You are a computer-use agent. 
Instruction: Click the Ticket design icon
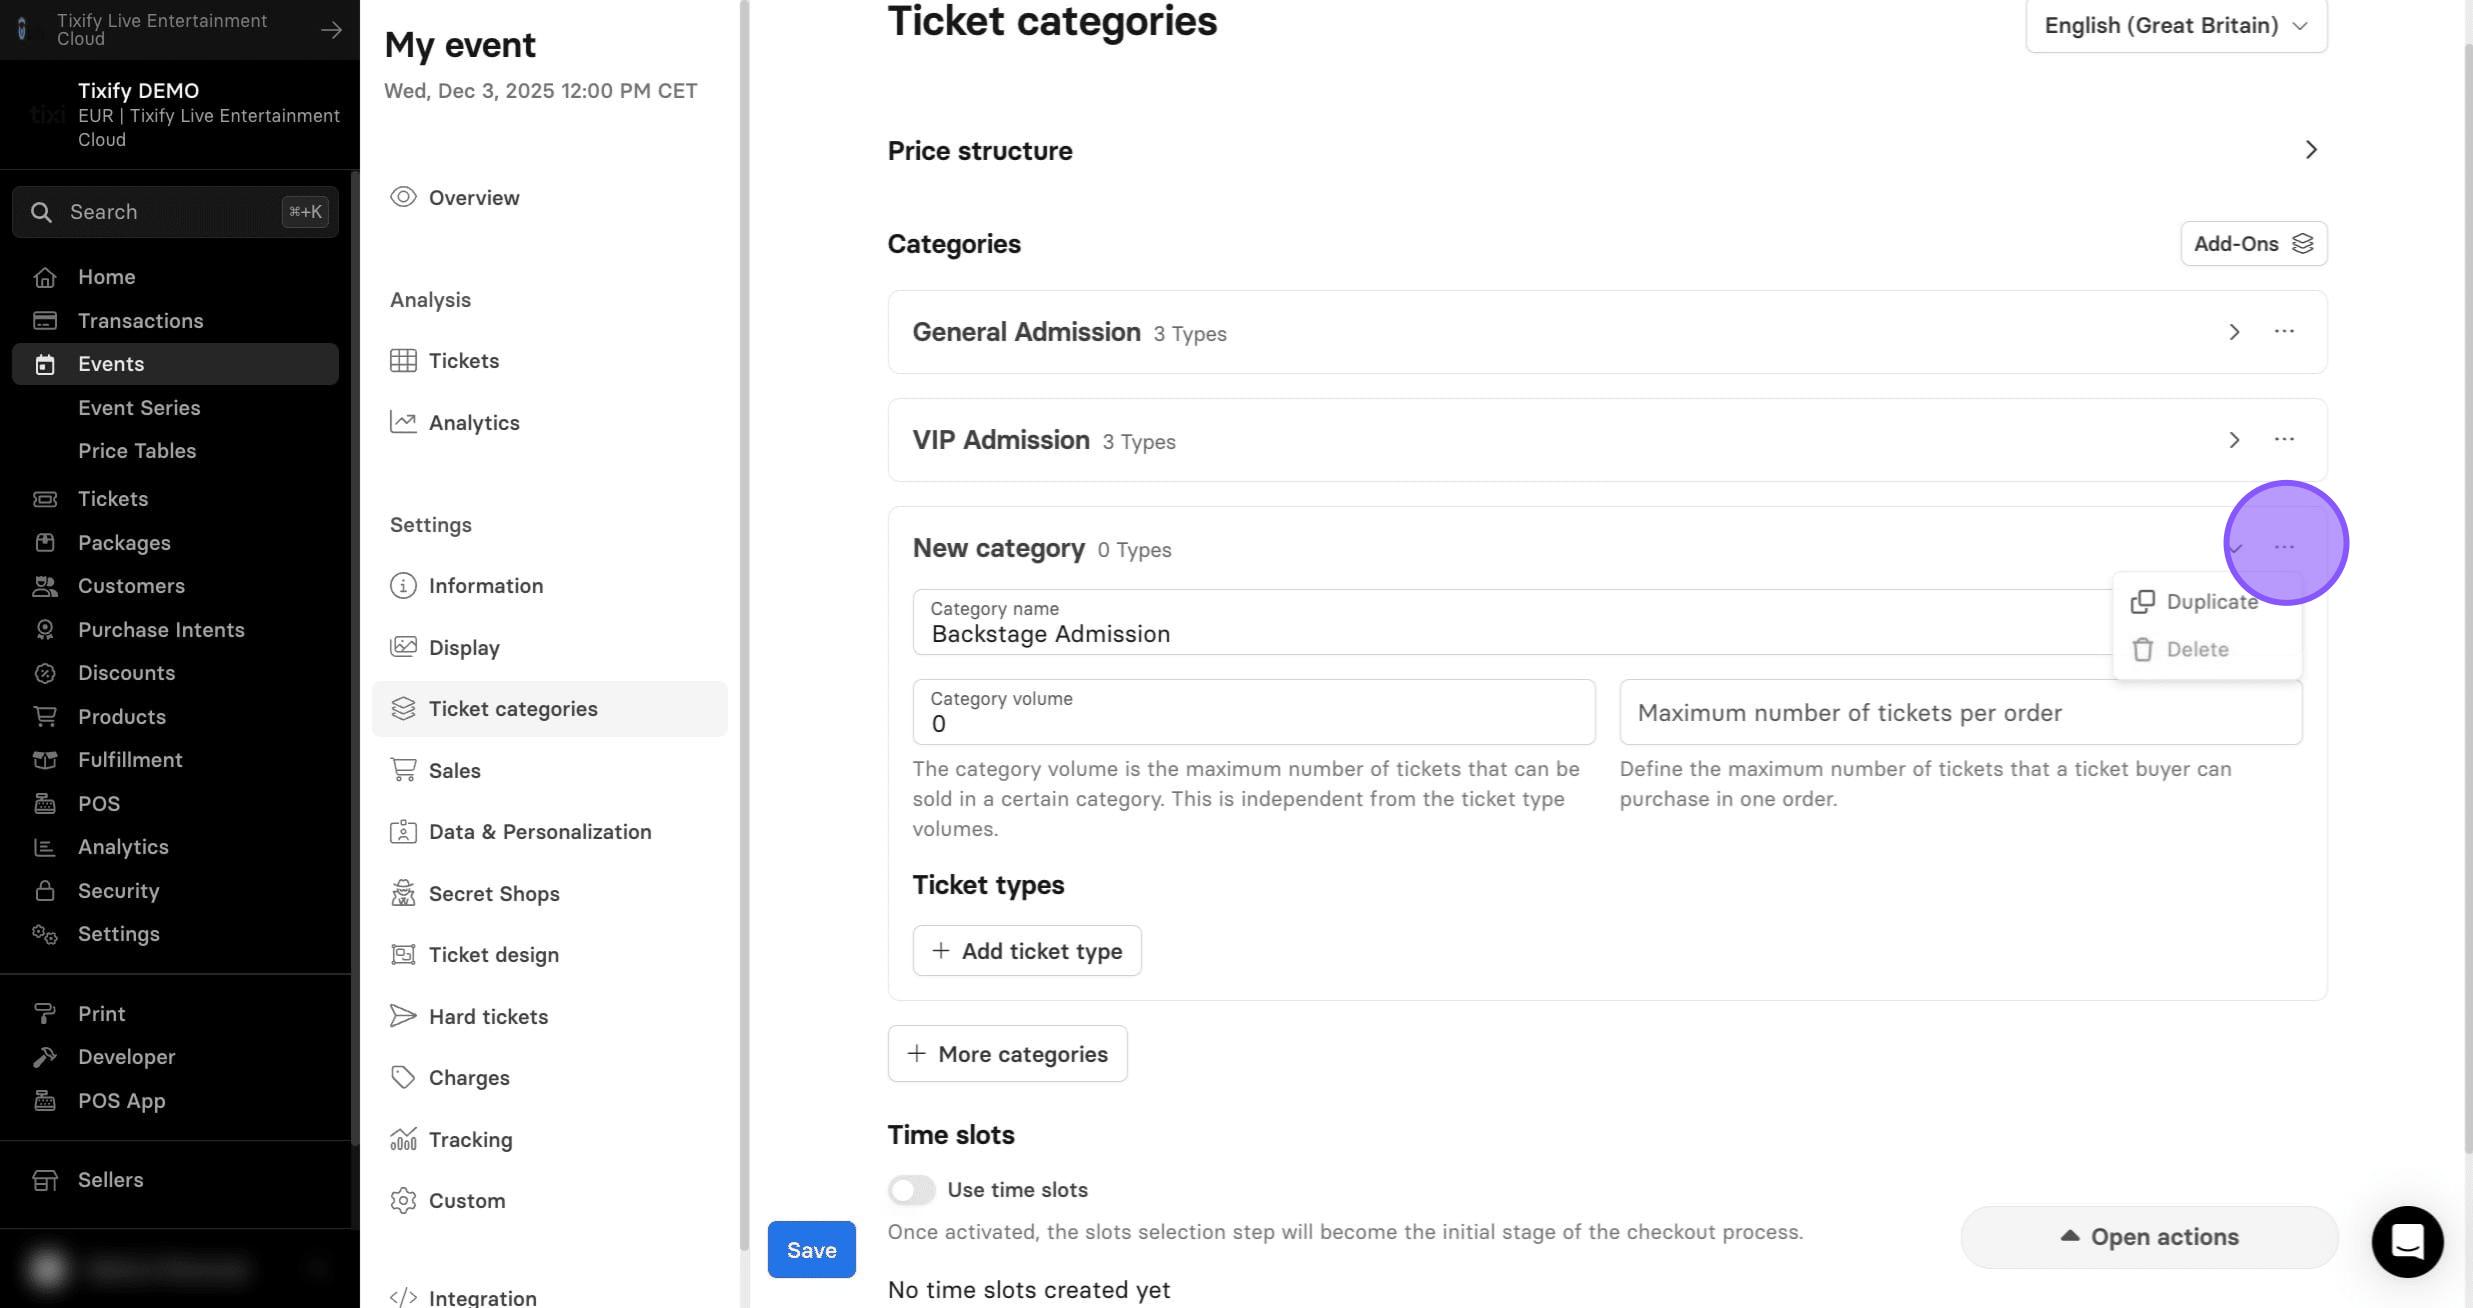click(403, 955)
